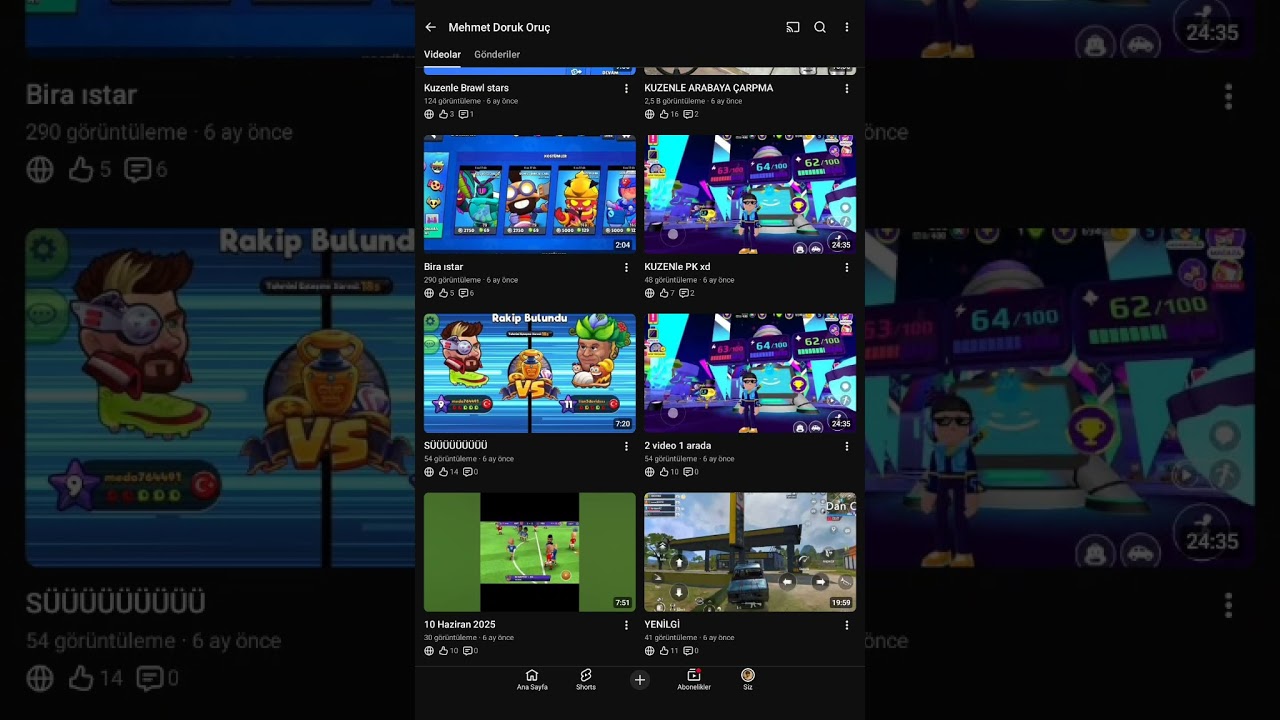
Task: Open the video titled KUZENLE ARABAYA ÇARPMA
Action: 709,88
